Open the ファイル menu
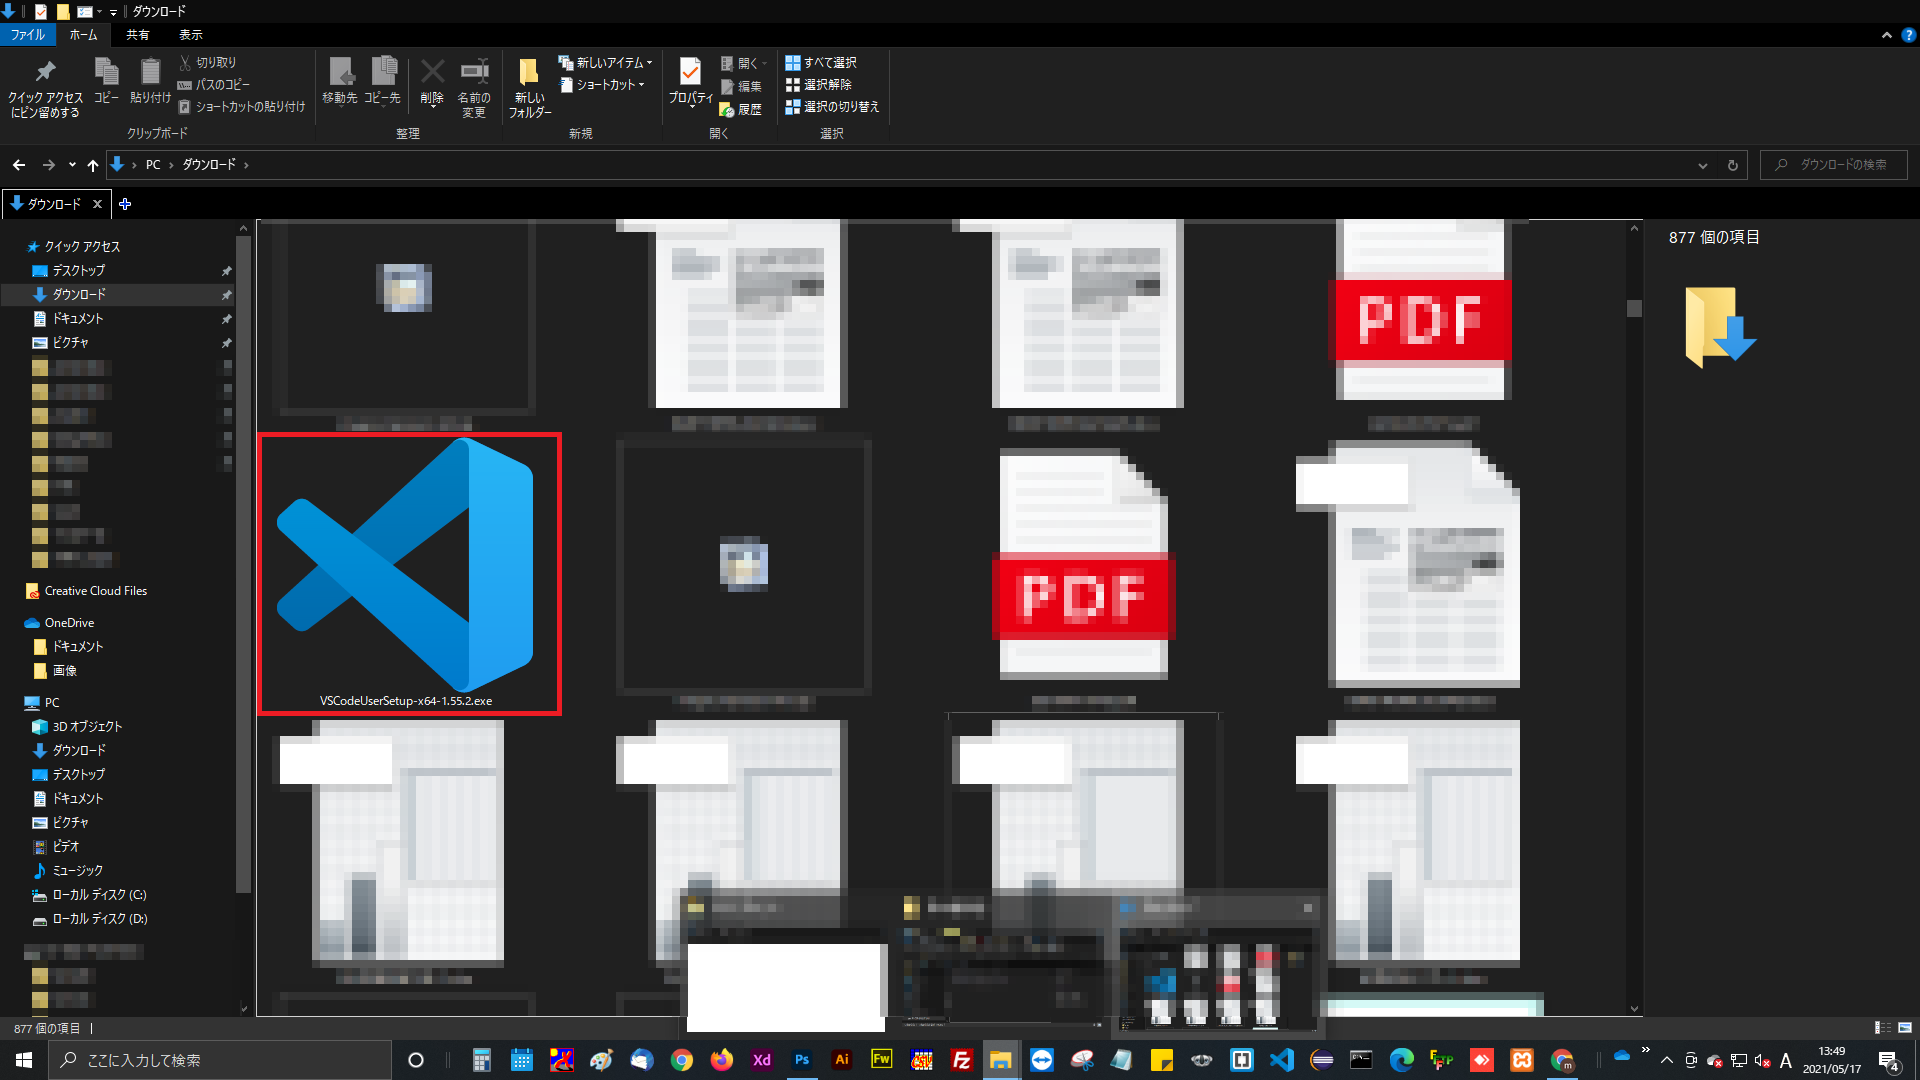 [28, 35]
